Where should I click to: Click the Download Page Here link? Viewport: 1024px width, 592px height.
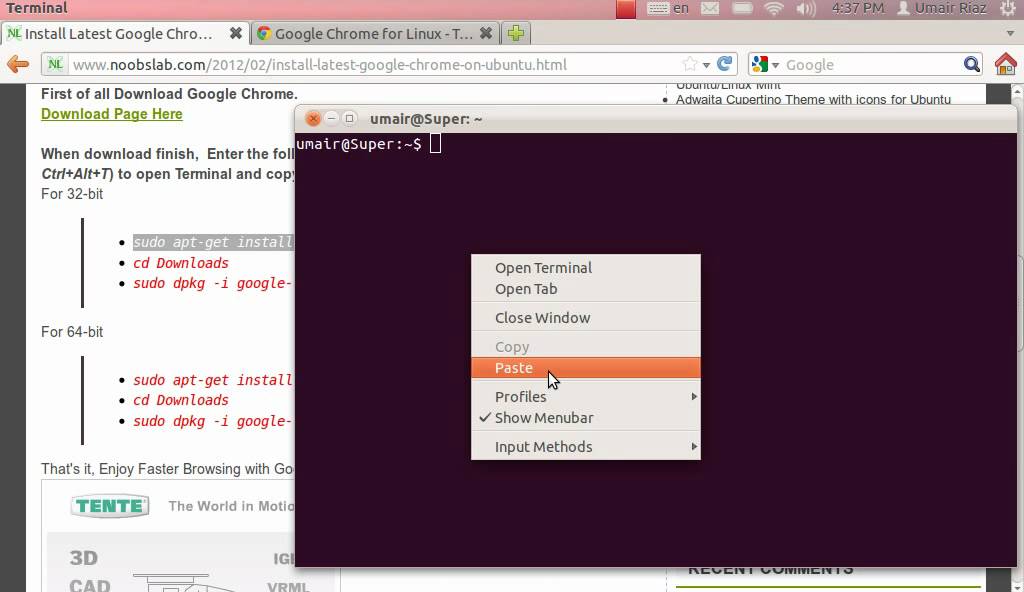point(112,114)
